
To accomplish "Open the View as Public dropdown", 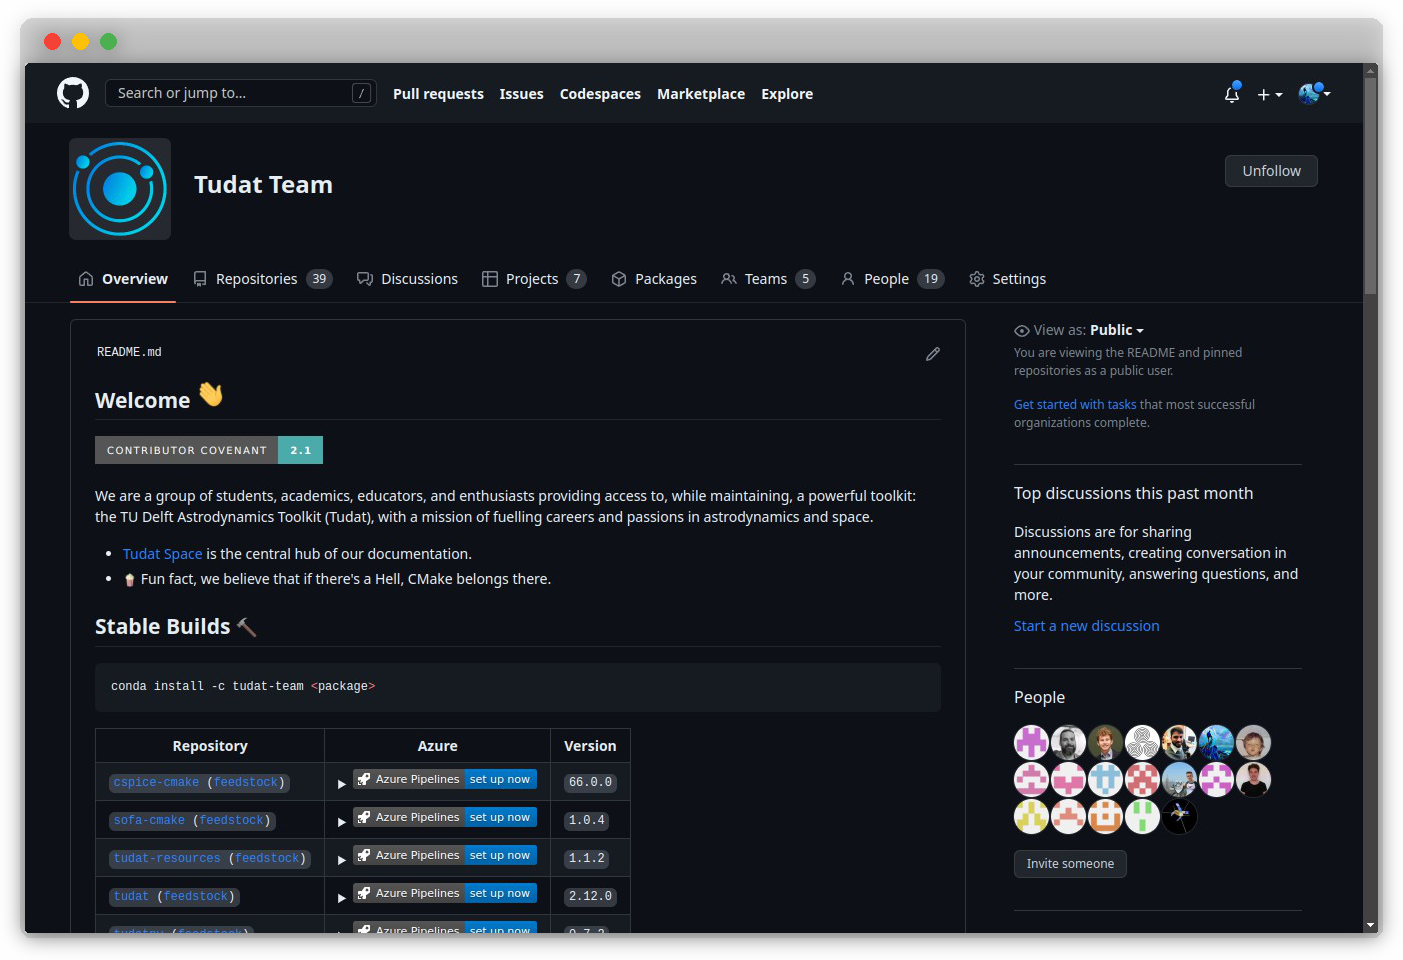I will [x=1116, y=330].
